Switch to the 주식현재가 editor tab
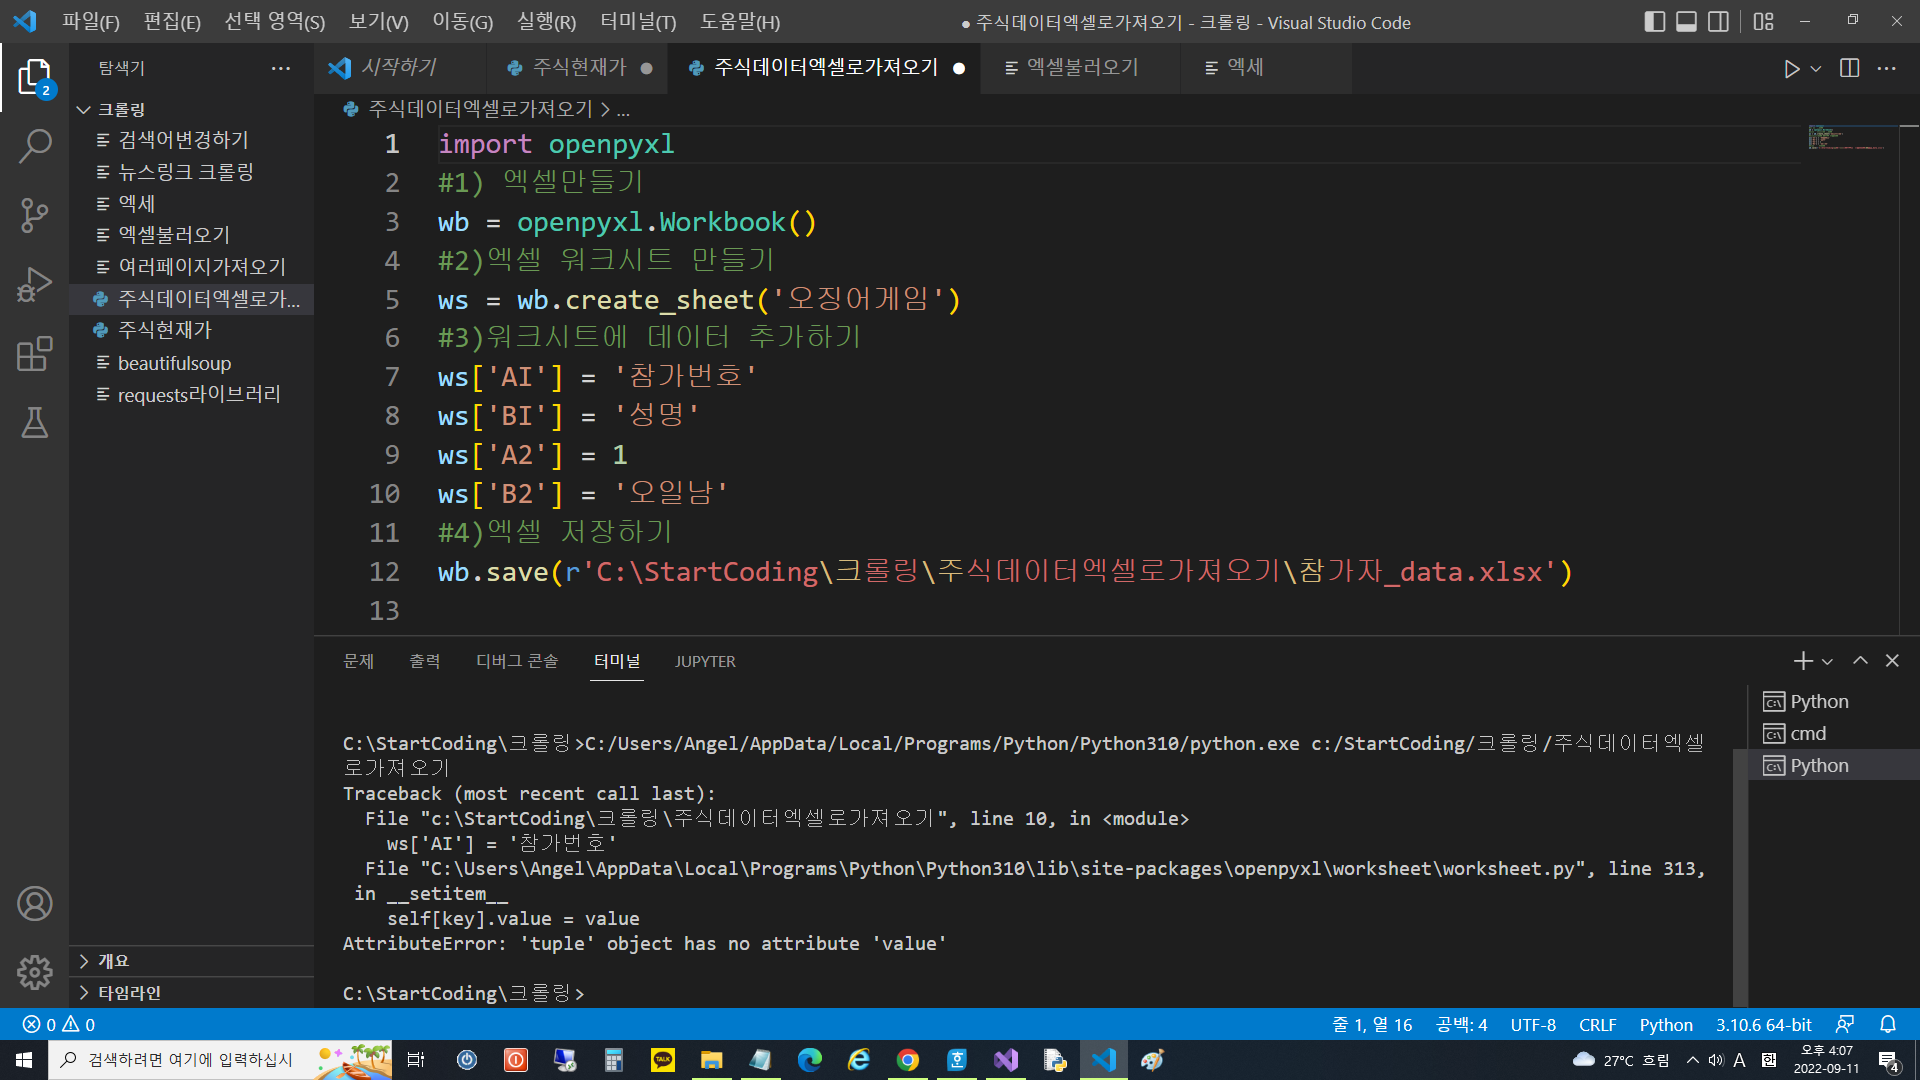This screenshot has height=1080, width=1920. [x=579, y=68]
